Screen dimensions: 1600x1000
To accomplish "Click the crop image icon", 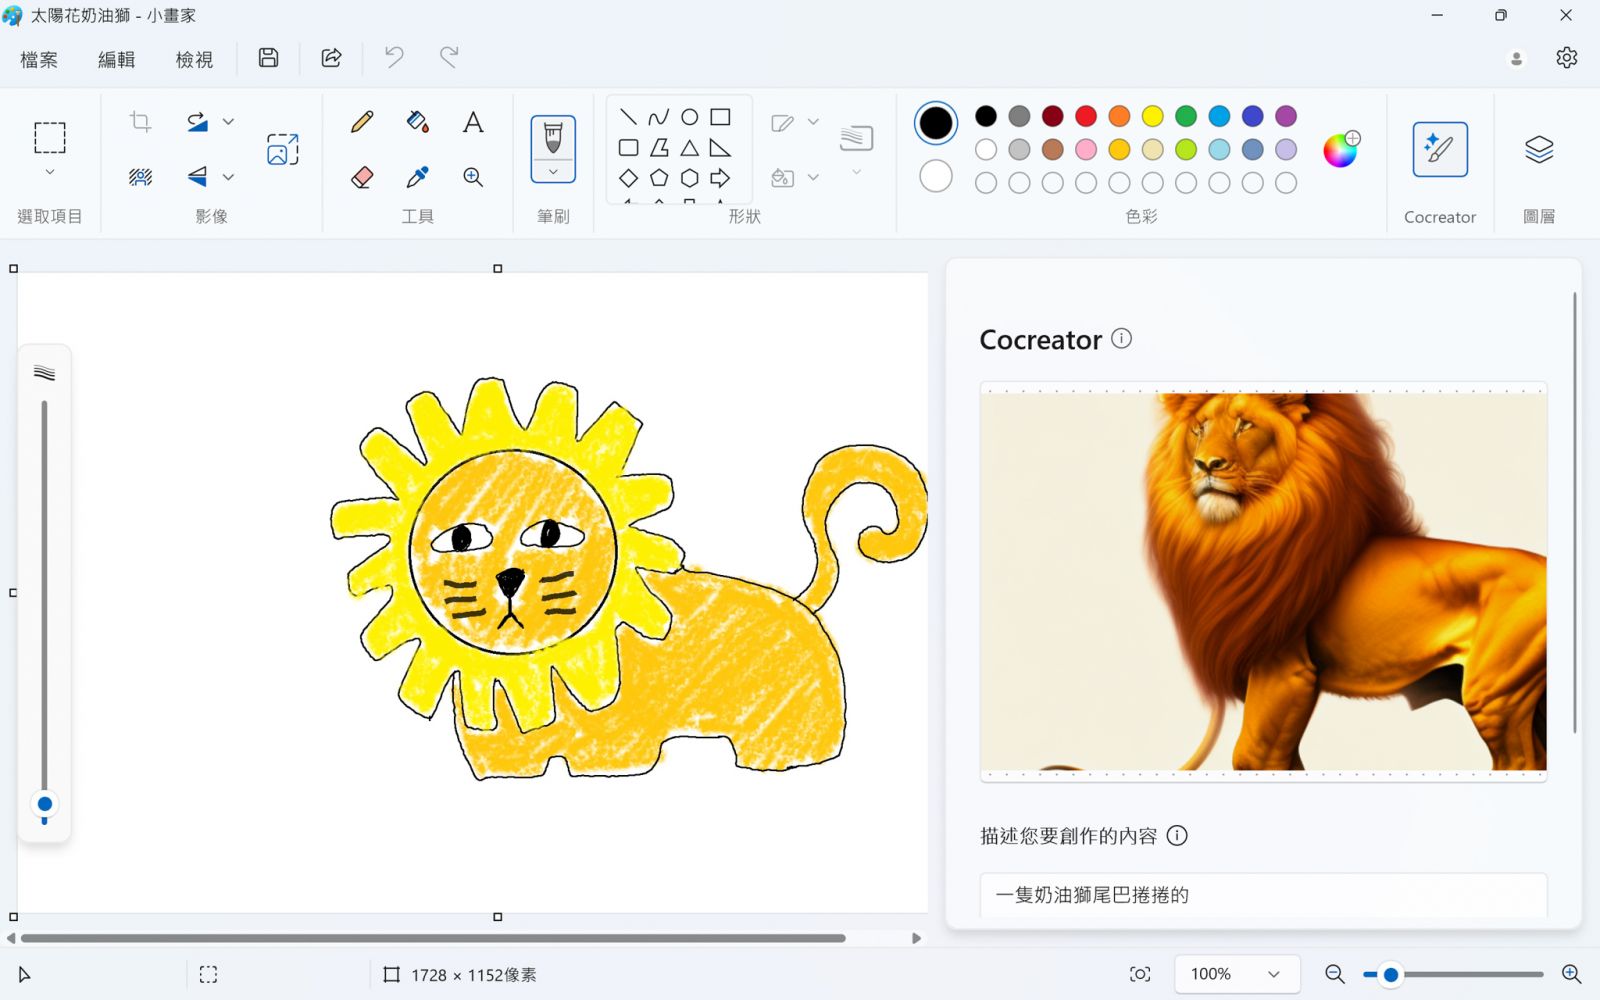I will point(140,122).
